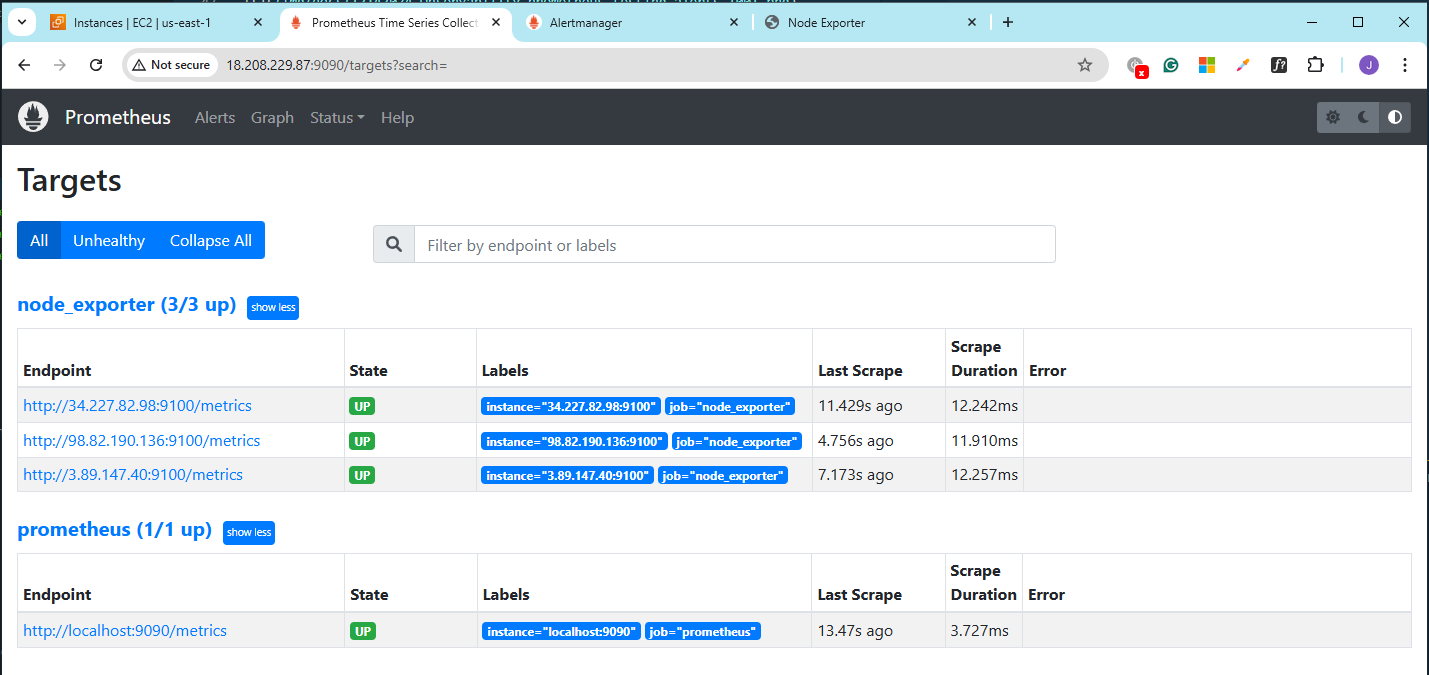Select the half-circle browser-preferred theme button
Screen dimensions: 1429x675
coord(1395,117)
